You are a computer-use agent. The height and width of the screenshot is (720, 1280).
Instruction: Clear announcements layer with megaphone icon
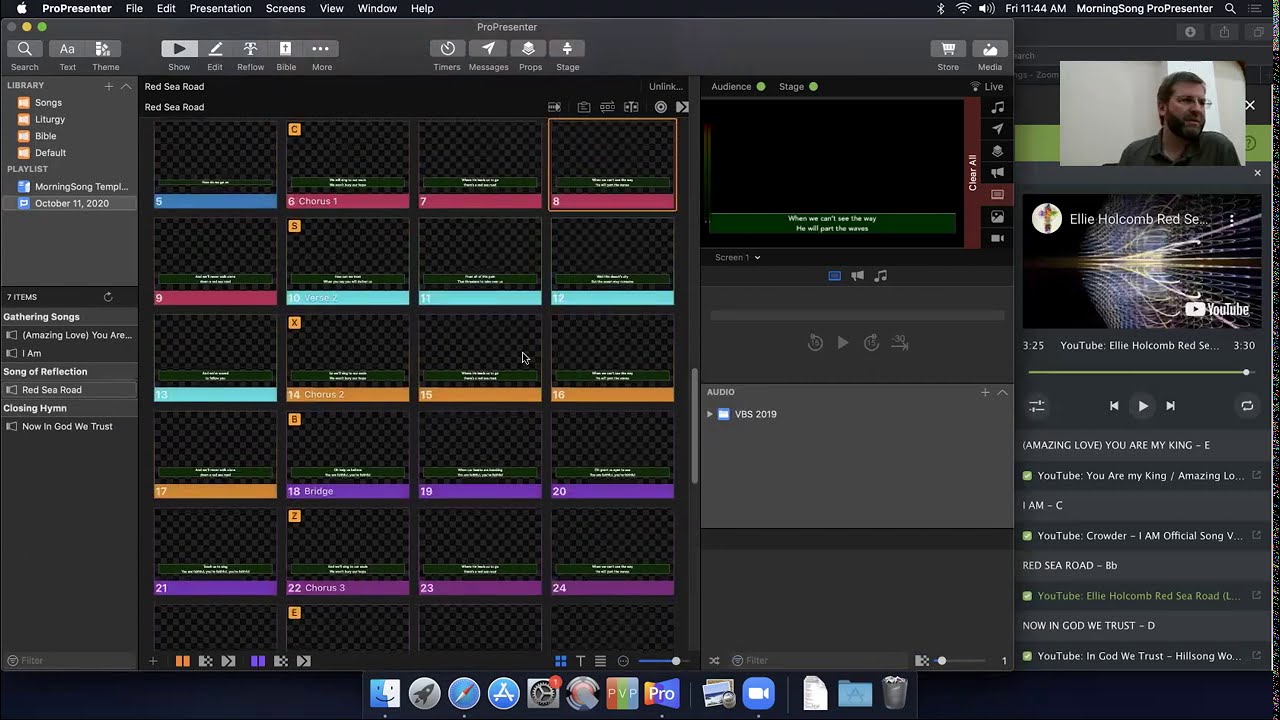pos(997,173)
